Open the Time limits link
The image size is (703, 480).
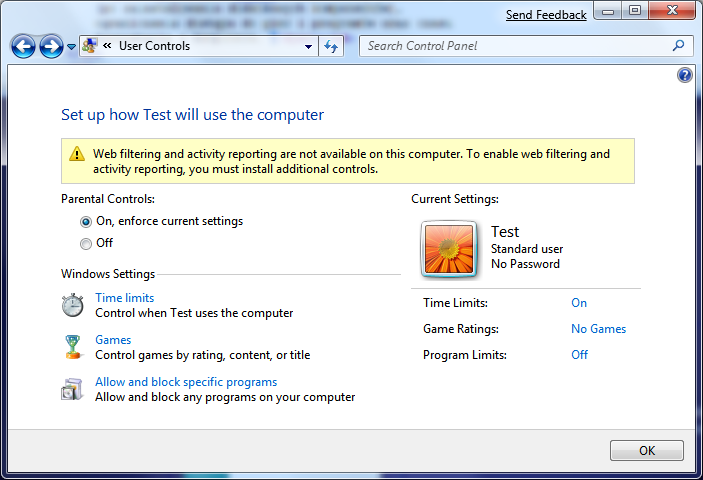(125, 298)
